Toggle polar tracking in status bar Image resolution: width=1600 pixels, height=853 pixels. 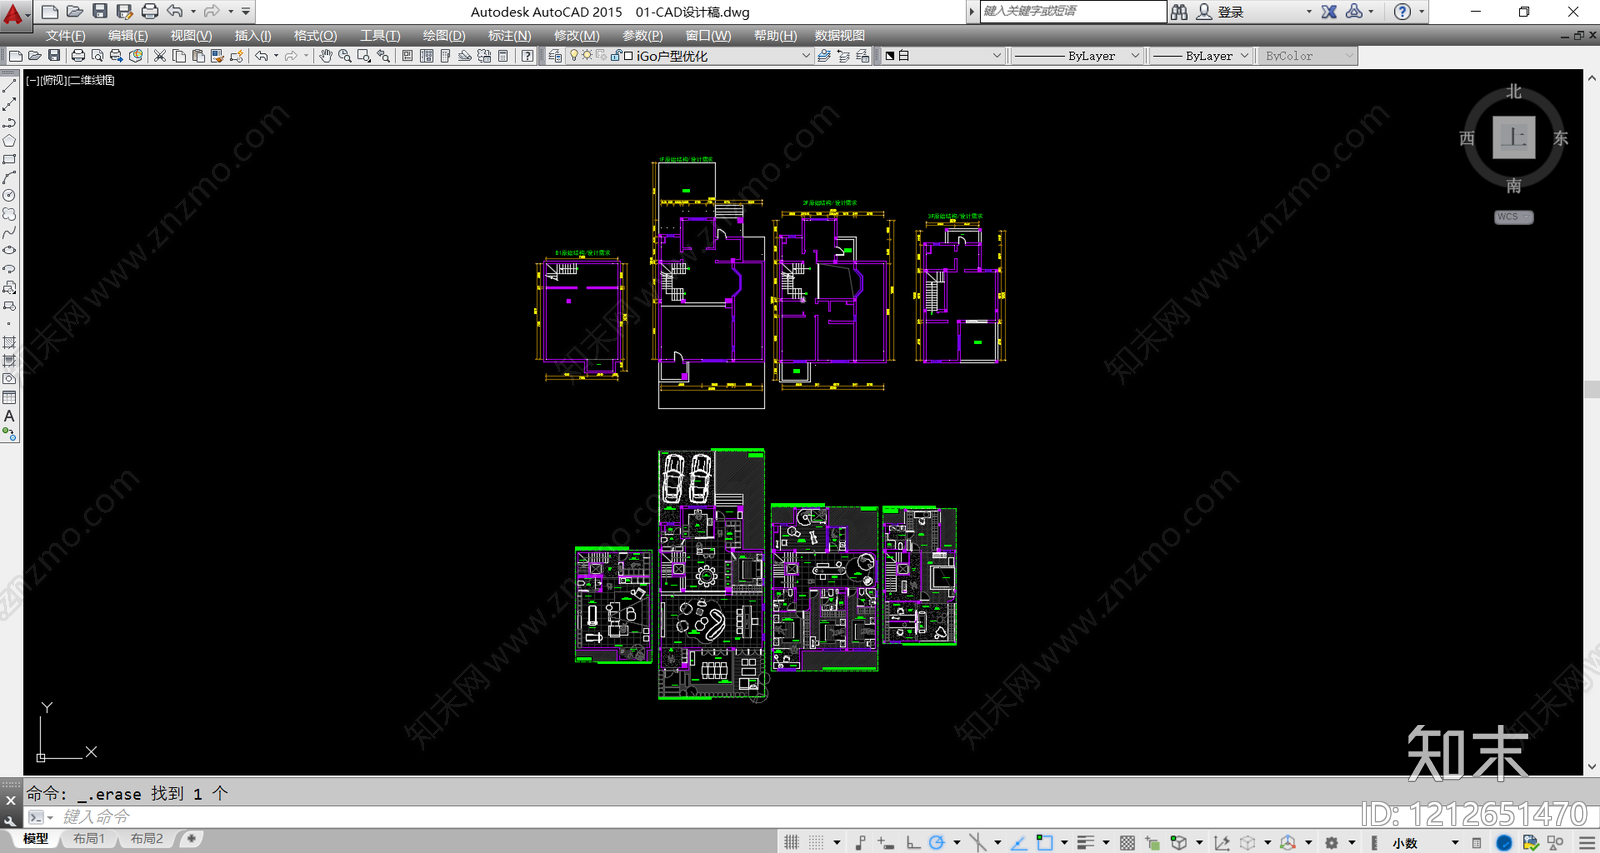[x=936, y=843]
